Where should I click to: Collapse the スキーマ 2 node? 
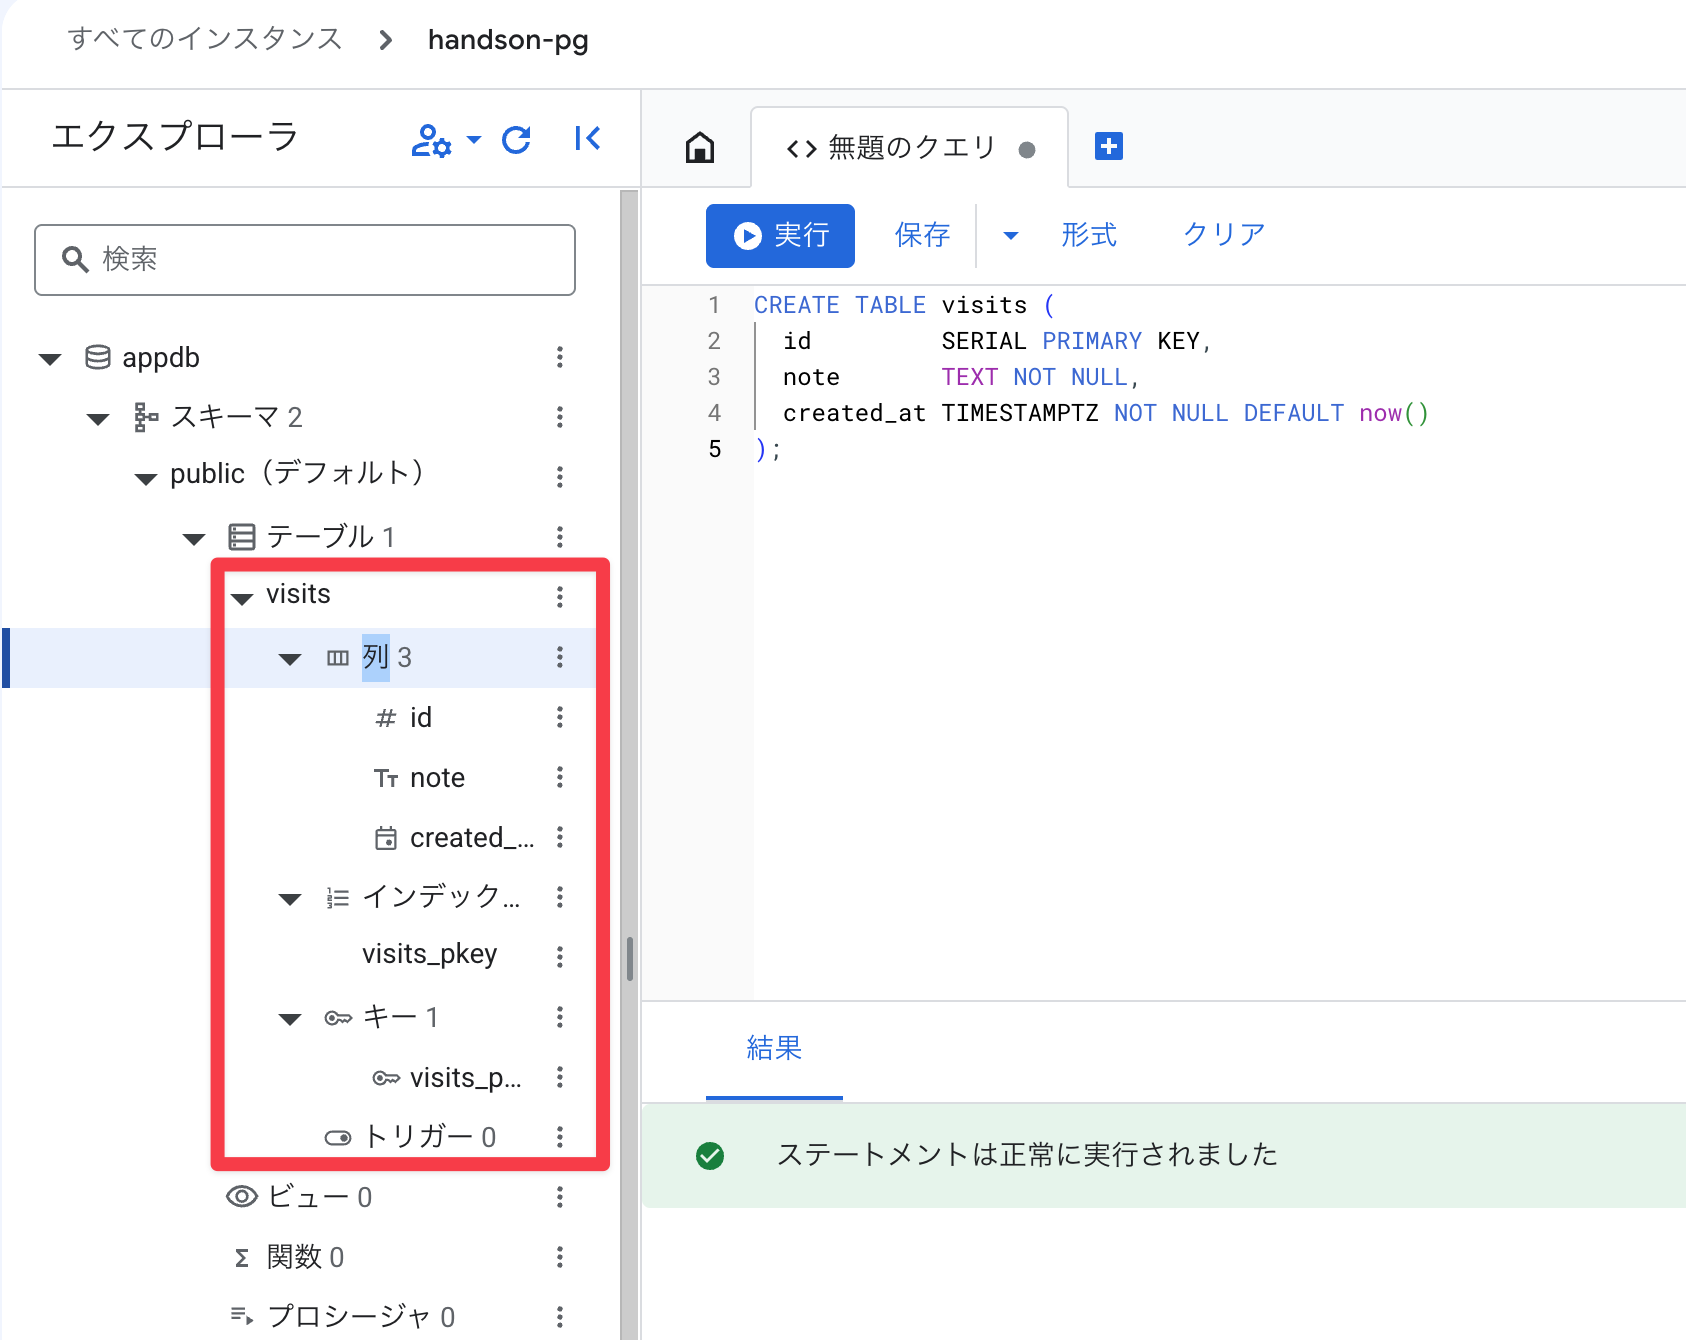[98, 419]
